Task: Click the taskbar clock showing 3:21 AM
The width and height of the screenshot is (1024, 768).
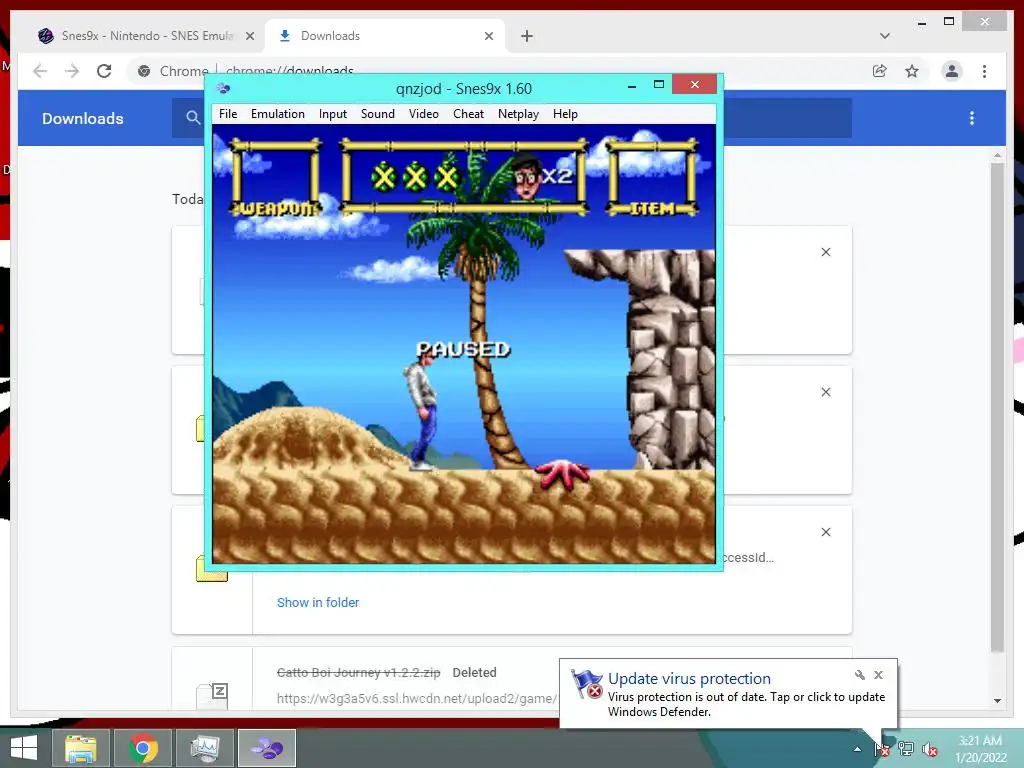Action: pyautogui.click(x=982, y=749)
